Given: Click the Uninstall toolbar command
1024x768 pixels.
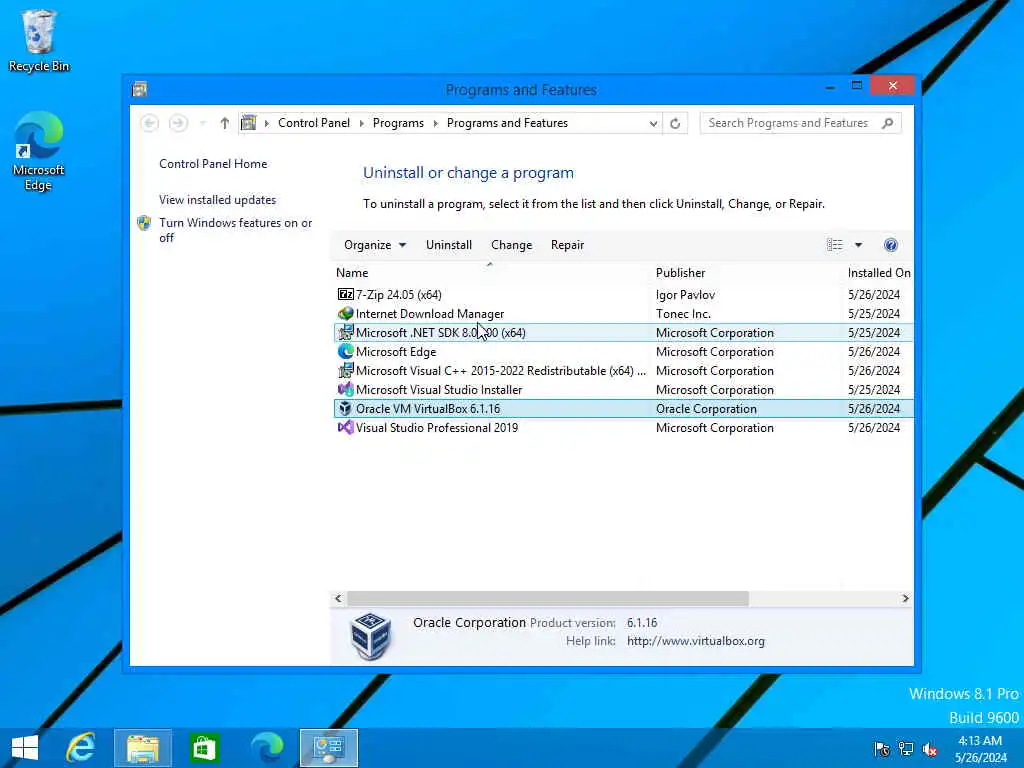Looking at the screenshot, I should click(449, 245).
